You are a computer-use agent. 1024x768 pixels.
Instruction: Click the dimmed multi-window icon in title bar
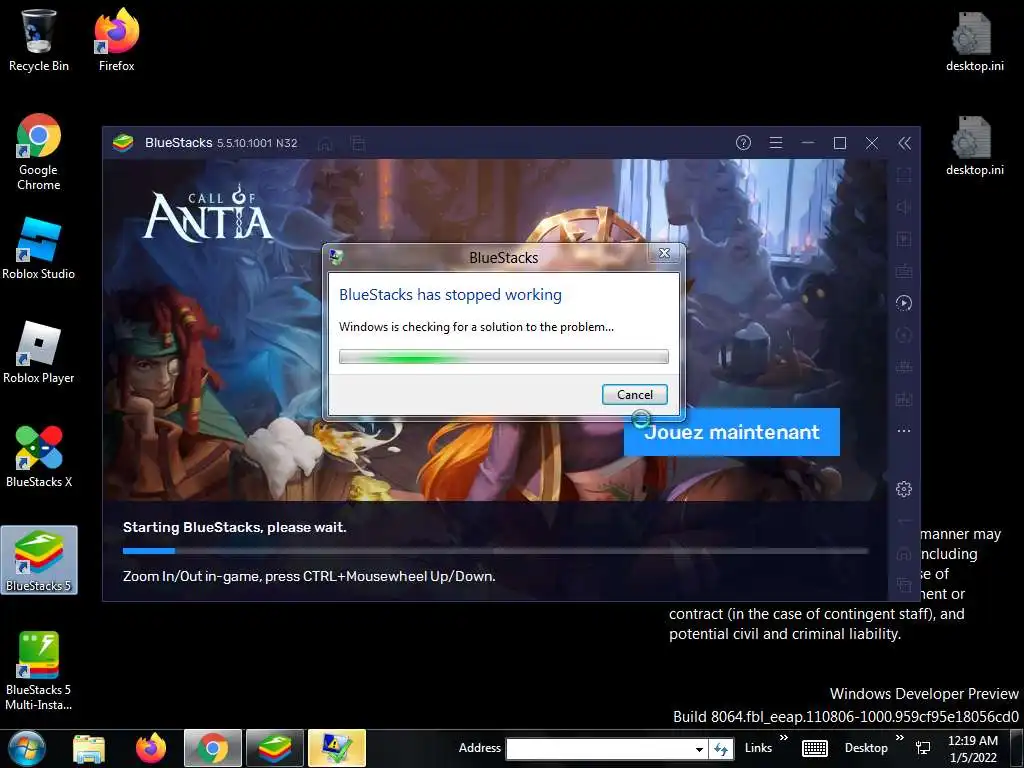point(358,143)
